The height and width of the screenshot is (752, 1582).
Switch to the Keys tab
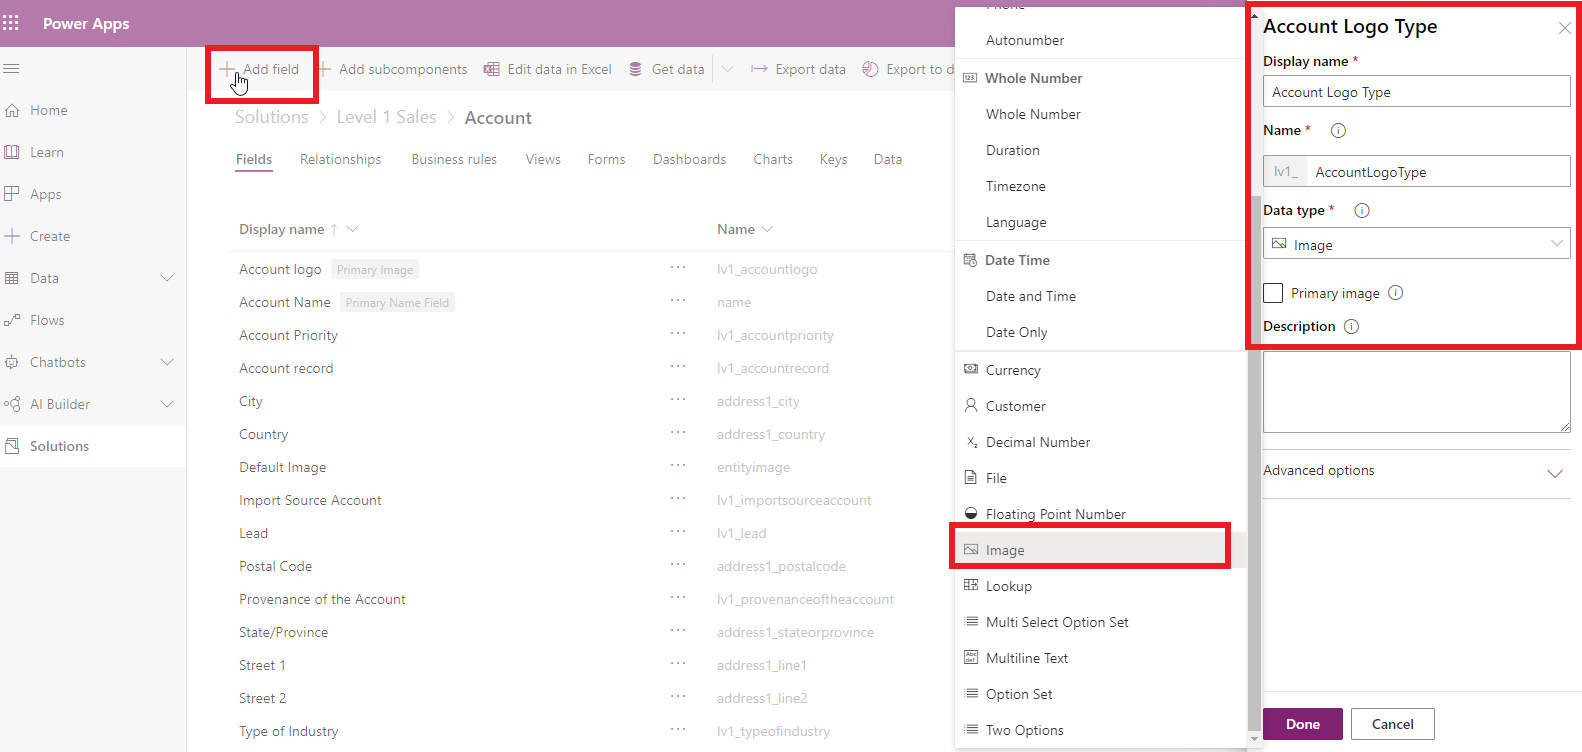833,159
